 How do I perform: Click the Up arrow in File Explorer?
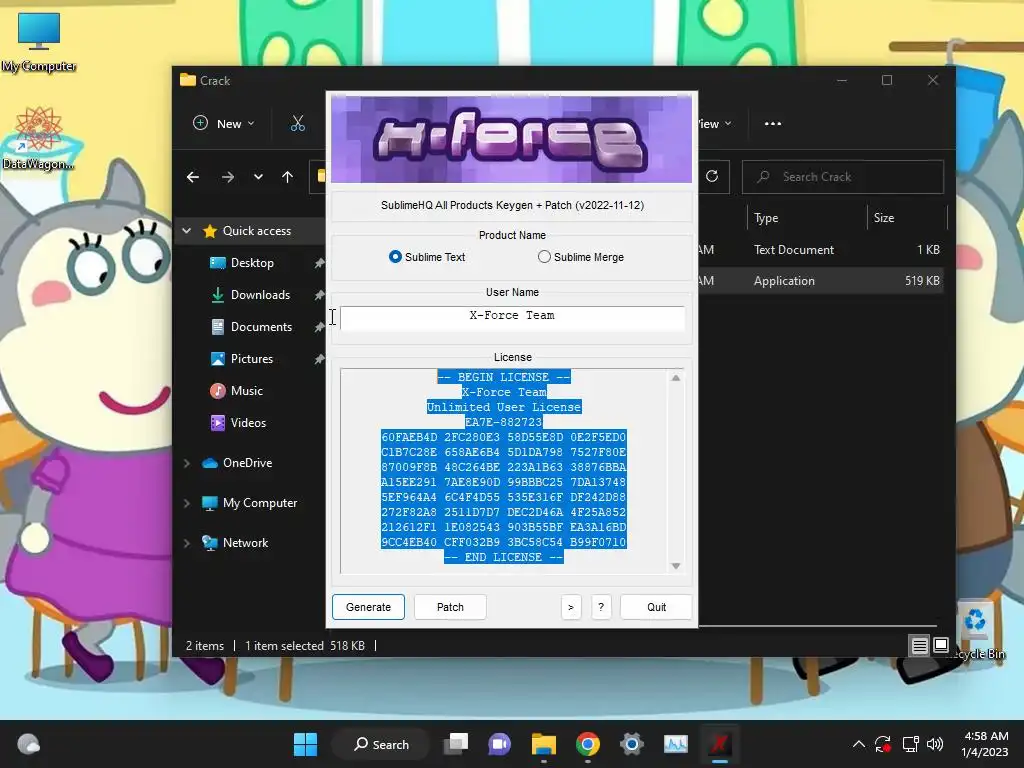[287, 177]
